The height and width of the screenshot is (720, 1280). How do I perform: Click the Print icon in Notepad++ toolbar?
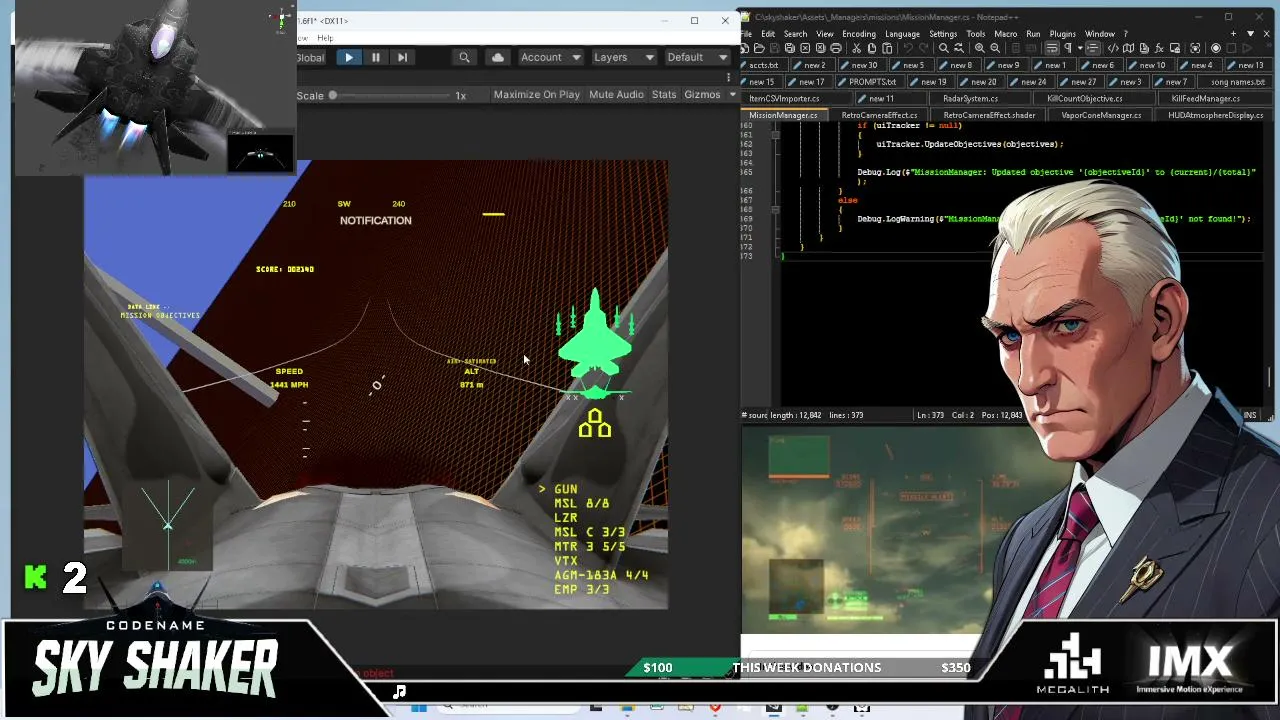pyautogui.click(x=834, y=48)
